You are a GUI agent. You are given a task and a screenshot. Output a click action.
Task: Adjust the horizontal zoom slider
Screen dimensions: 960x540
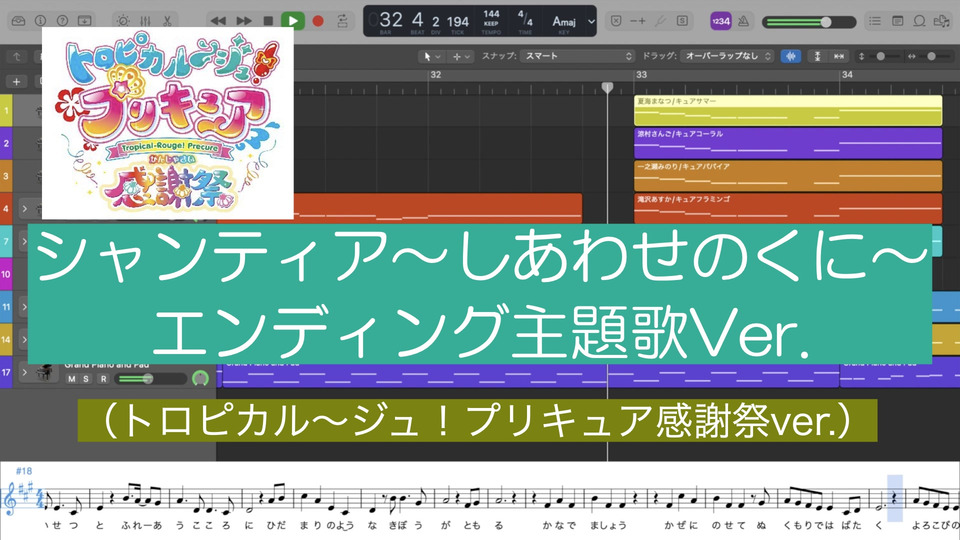pyautogui.click(x=931, y=56)
